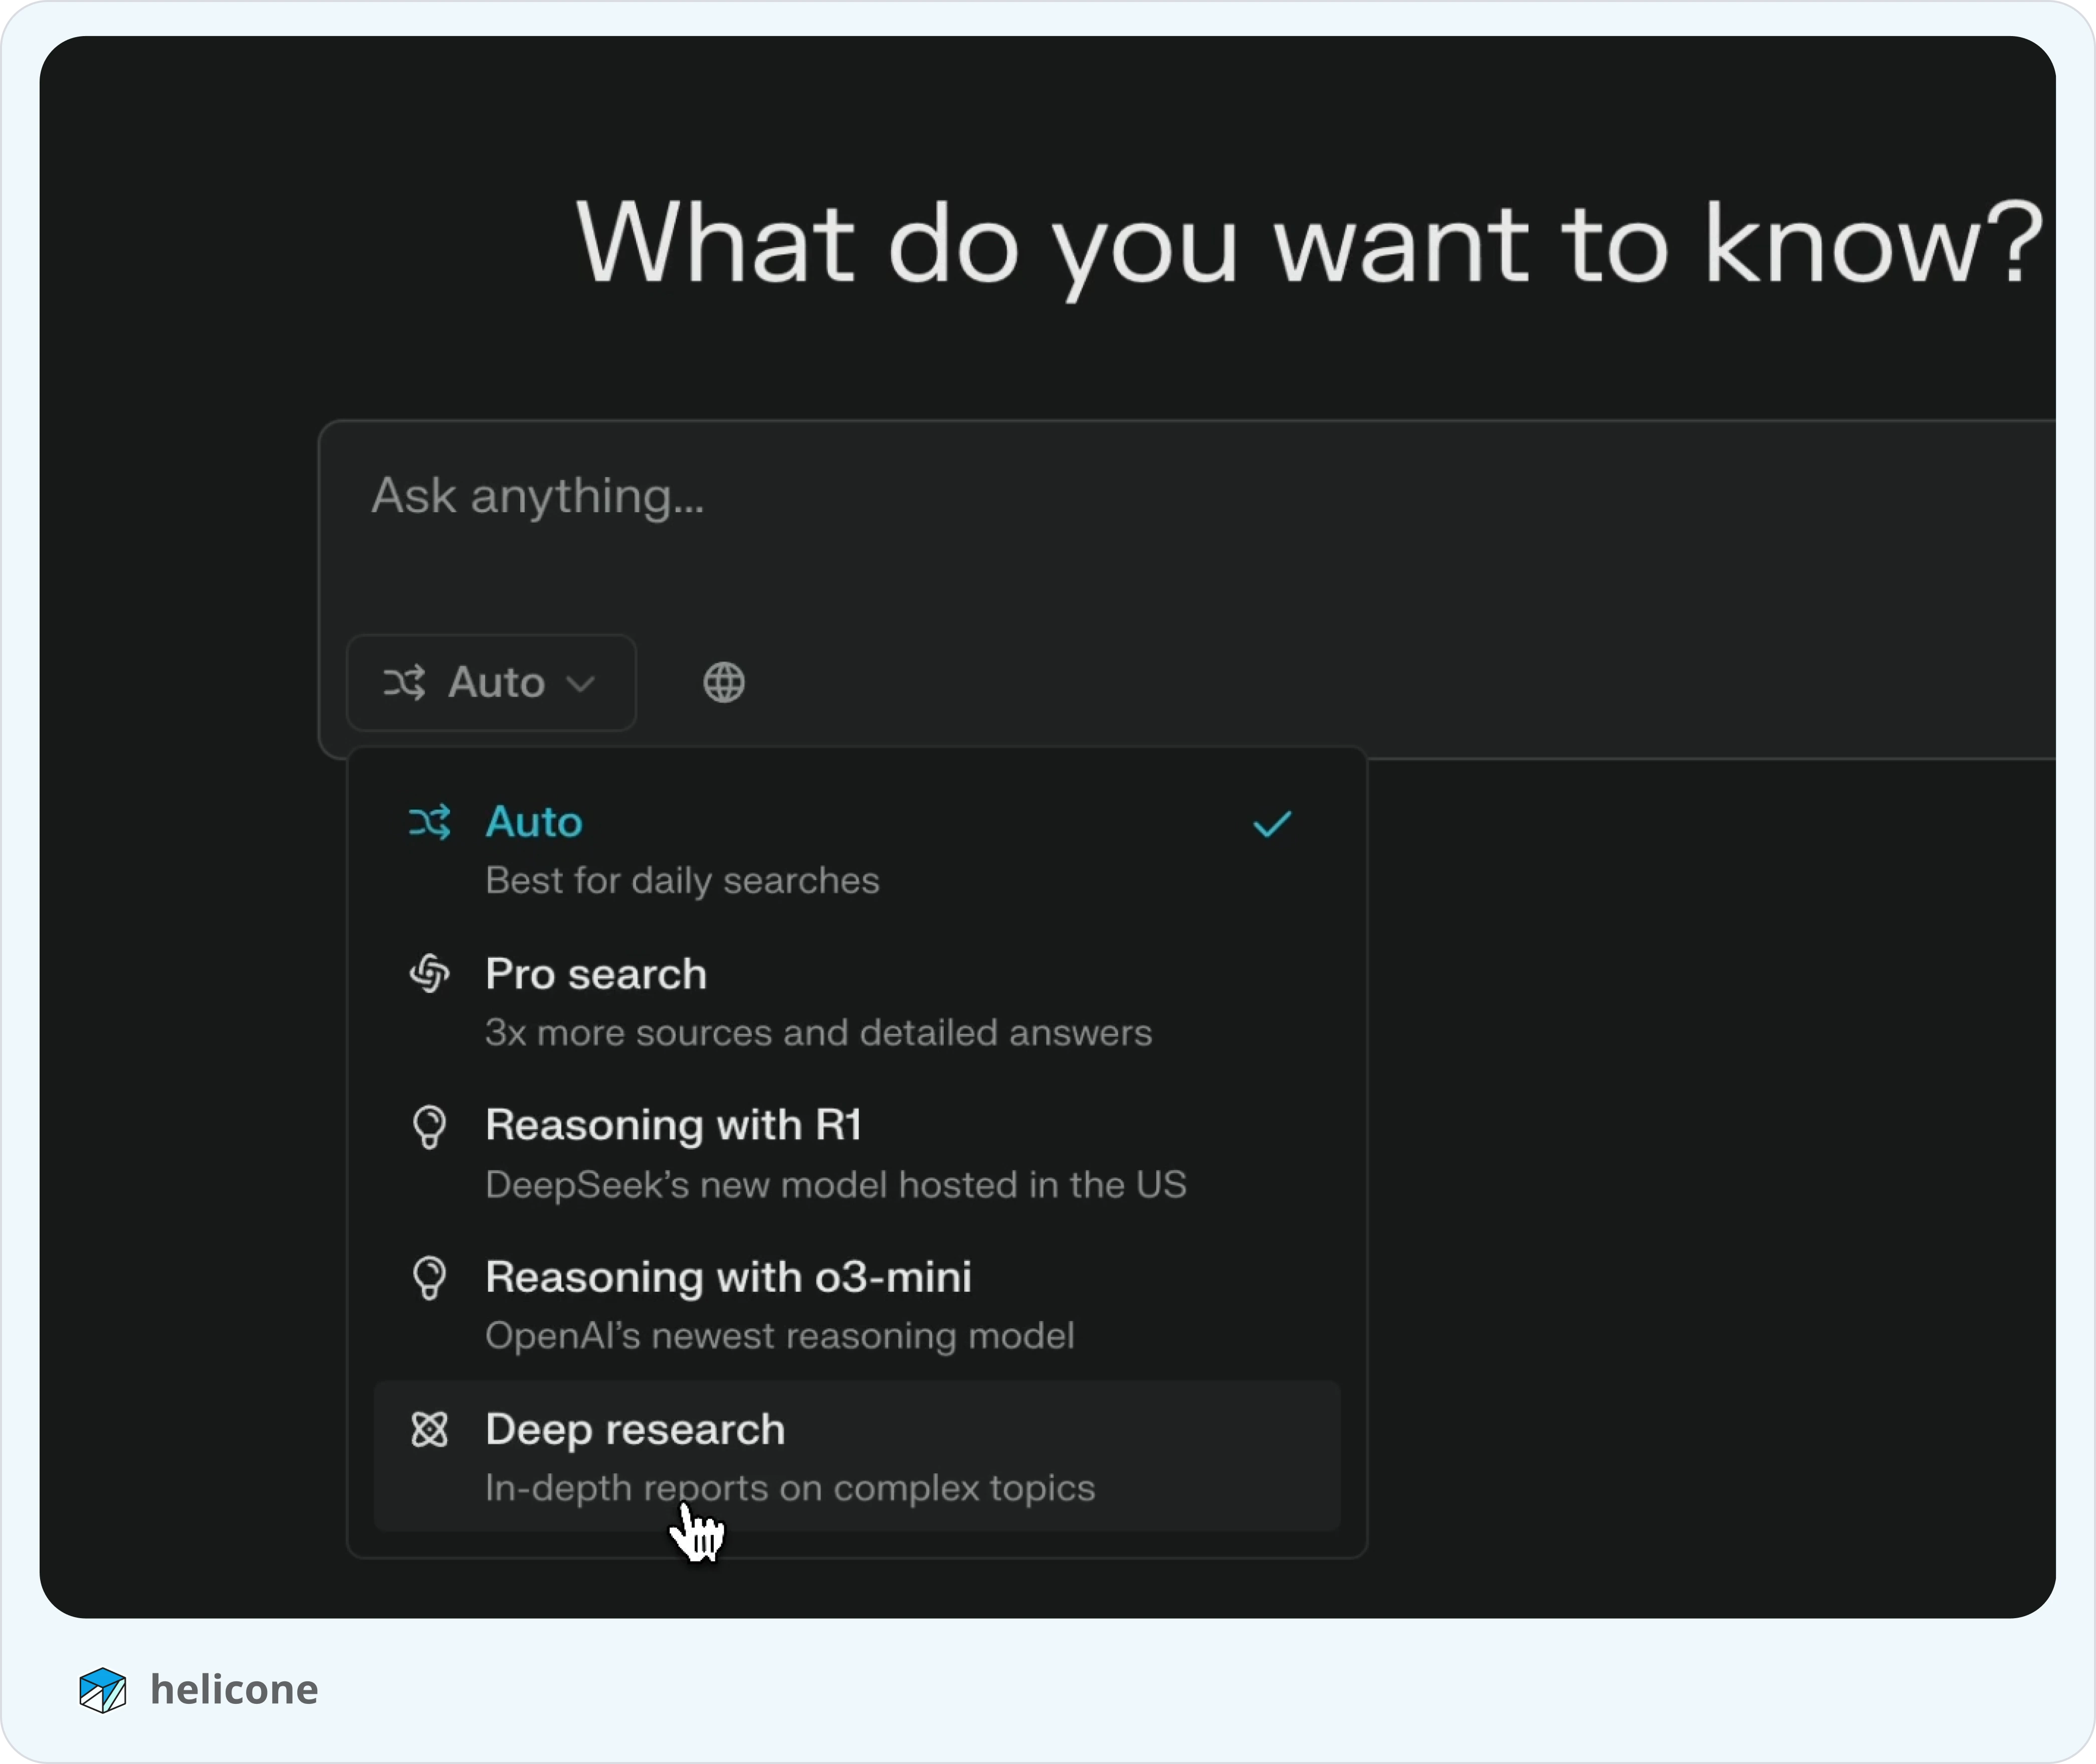
Task: Click the checkmark next to Auto mode
Action: click(x=1272, y=824)
